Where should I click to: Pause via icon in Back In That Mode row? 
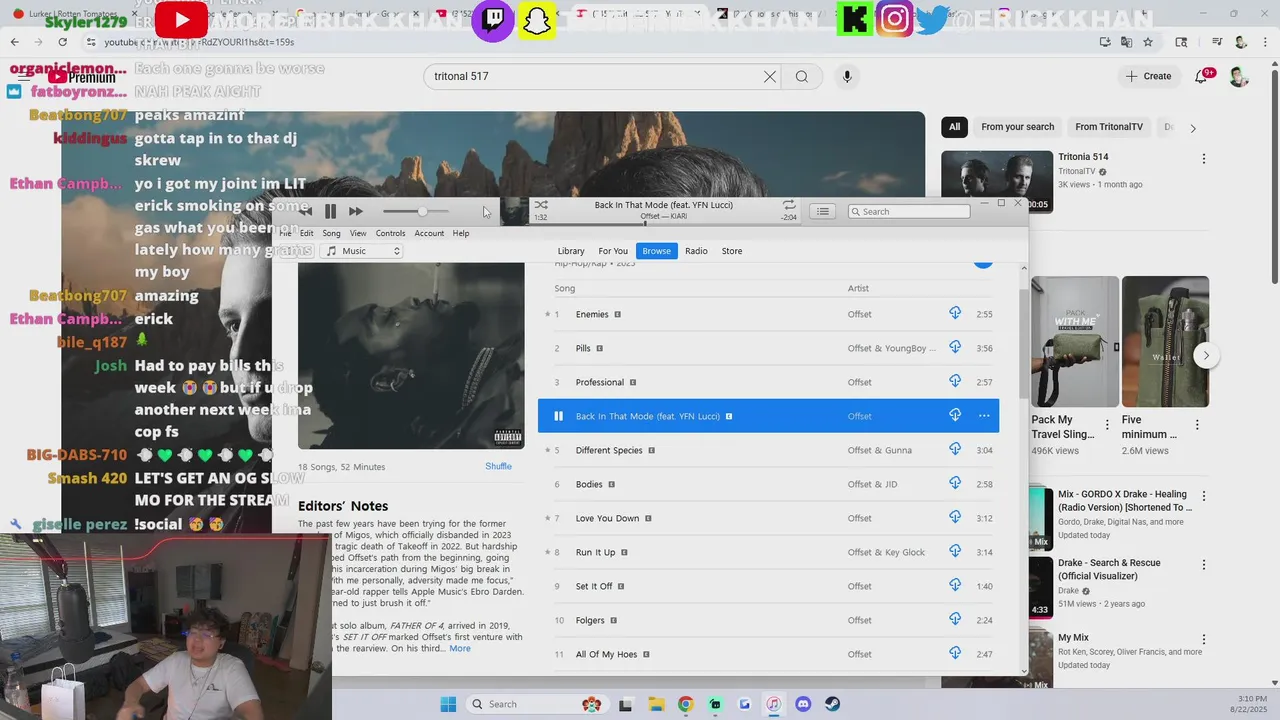[x=558, y=416]
